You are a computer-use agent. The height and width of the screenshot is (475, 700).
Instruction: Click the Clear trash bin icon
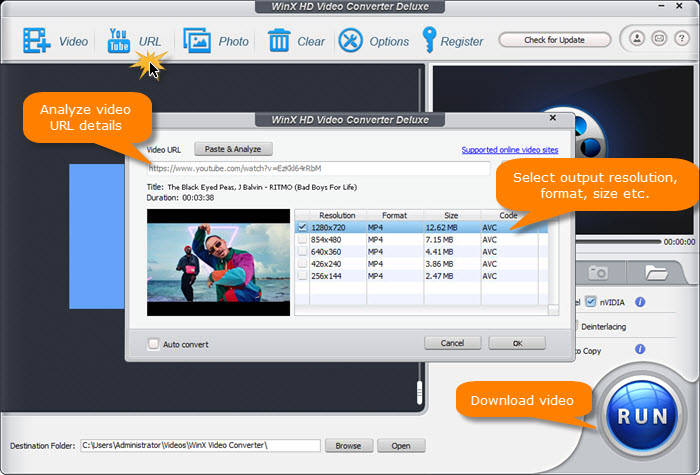point(279,41)
